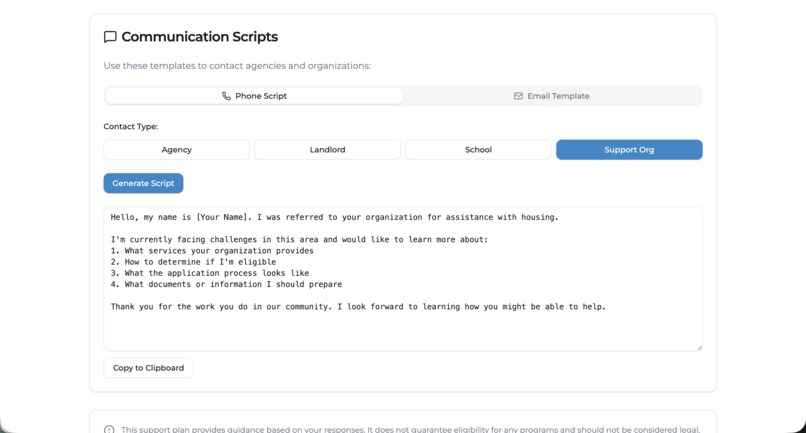806x433 pixels.
Task: Copy the script to clipboard
Action: click(149, 368)
